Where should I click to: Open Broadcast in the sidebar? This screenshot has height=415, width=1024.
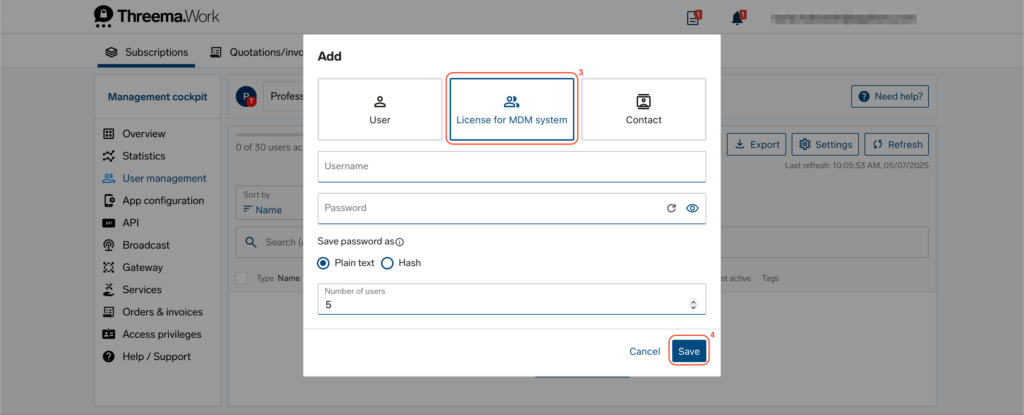click(146, 245)
